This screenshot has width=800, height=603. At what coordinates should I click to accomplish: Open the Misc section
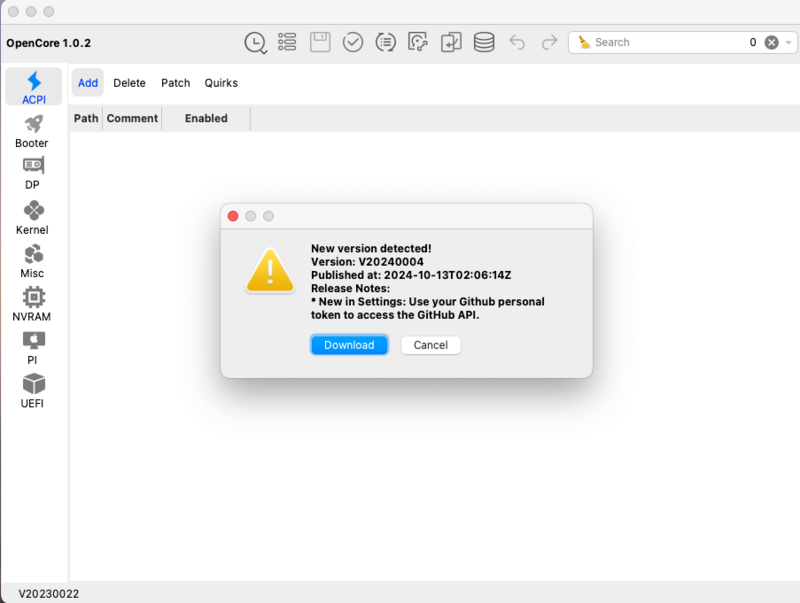click(32, 261)
